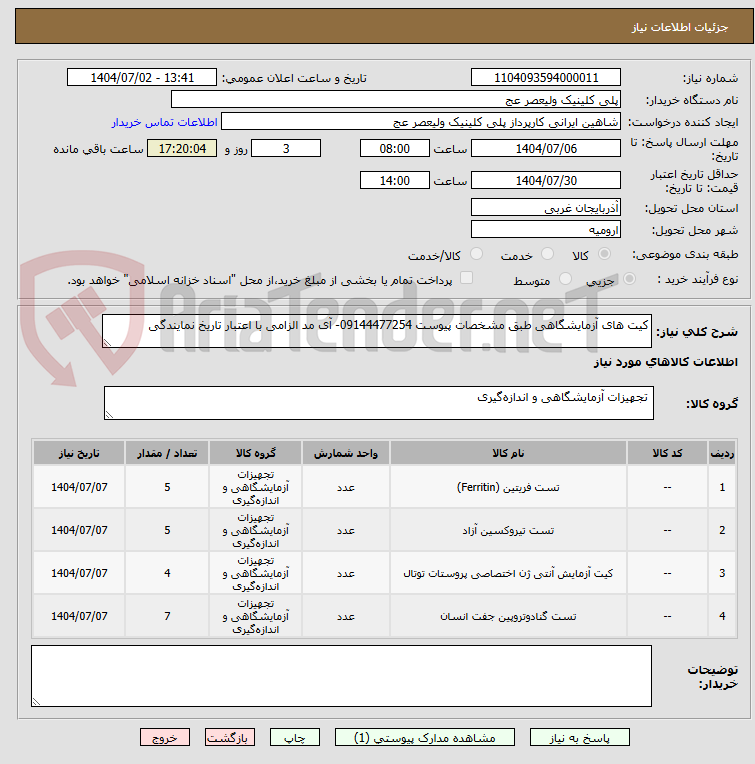Click the کد کالا column header
Viewport: 755px width, 764px height.
point(667,453)
